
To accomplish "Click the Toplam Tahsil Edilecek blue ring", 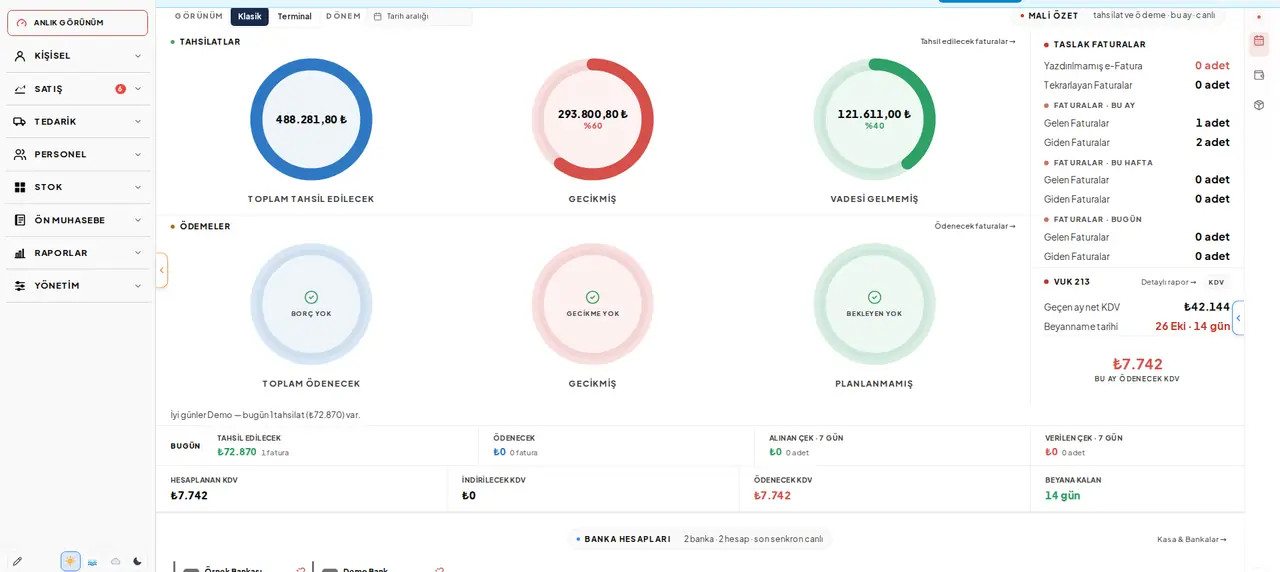I will coord(311,119).
